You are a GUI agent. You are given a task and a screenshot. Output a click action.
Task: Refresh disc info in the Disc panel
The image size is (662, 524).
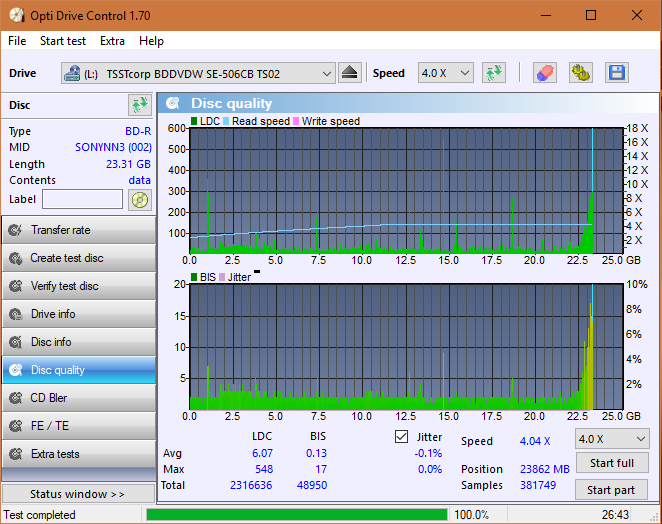click(140, 105)
